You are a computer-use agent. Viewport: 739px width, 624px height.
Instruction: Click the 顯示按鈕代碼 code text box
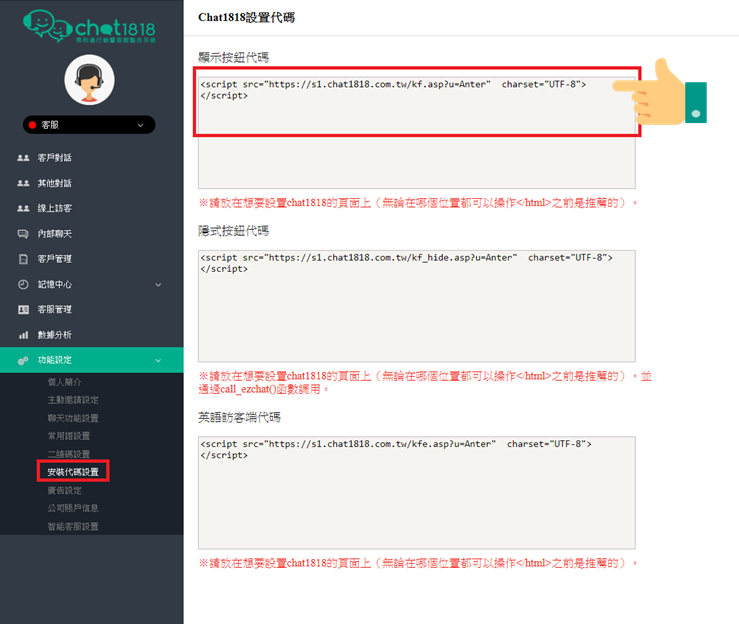(x=416, y=130)
